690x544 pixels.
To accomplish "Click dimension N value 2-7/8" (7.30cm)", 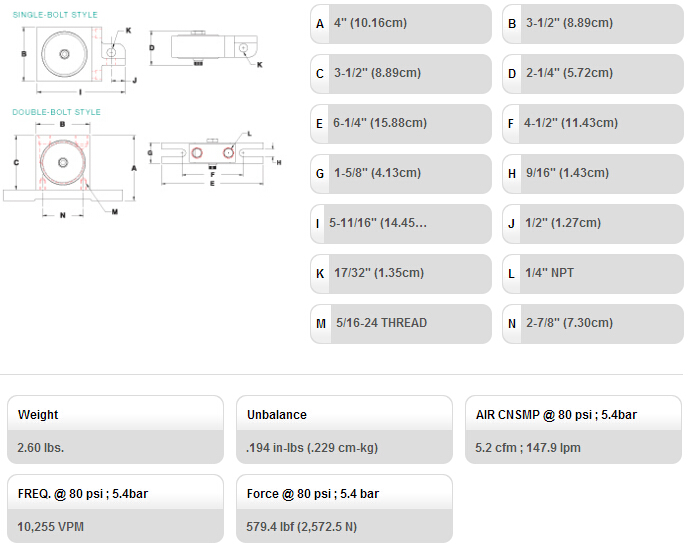I will click(569, 323).
